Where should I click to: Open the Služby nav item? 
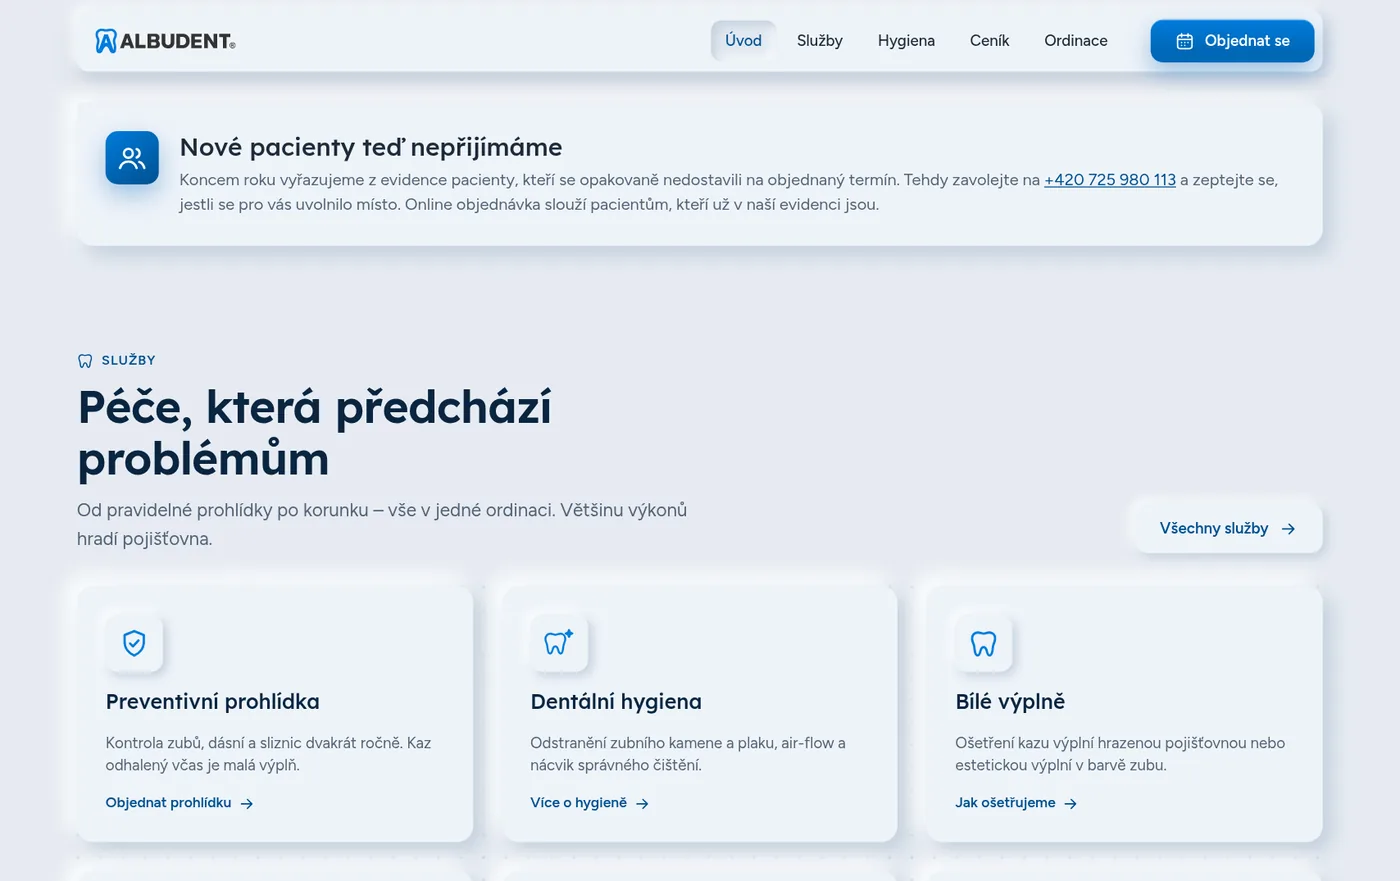[x=820, y=41]
